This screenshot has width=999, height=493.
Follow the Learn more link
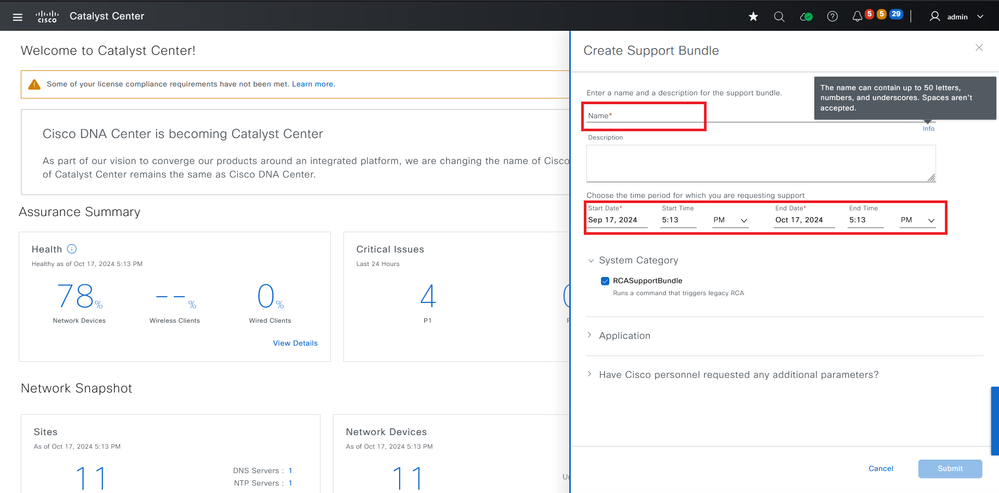click(313, 84)
